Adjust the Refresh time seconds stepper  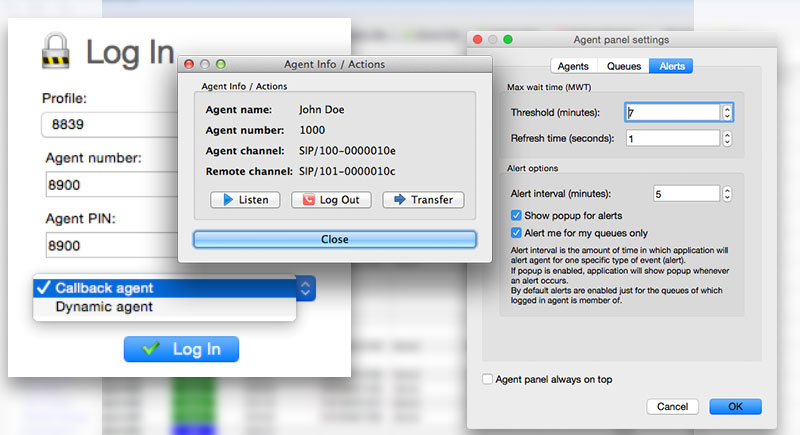(x=727, y=138)
